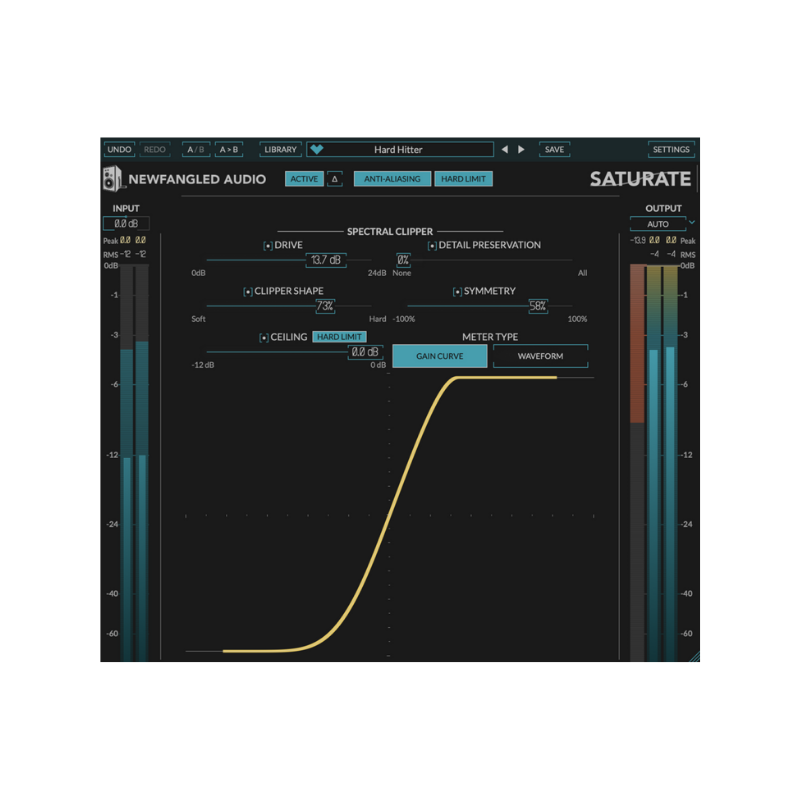The width and height of the screenshot is (800, 800).
Task: Toggle HARD LIMIT next to the Ceiling control
Action: (x=340, y=337)
